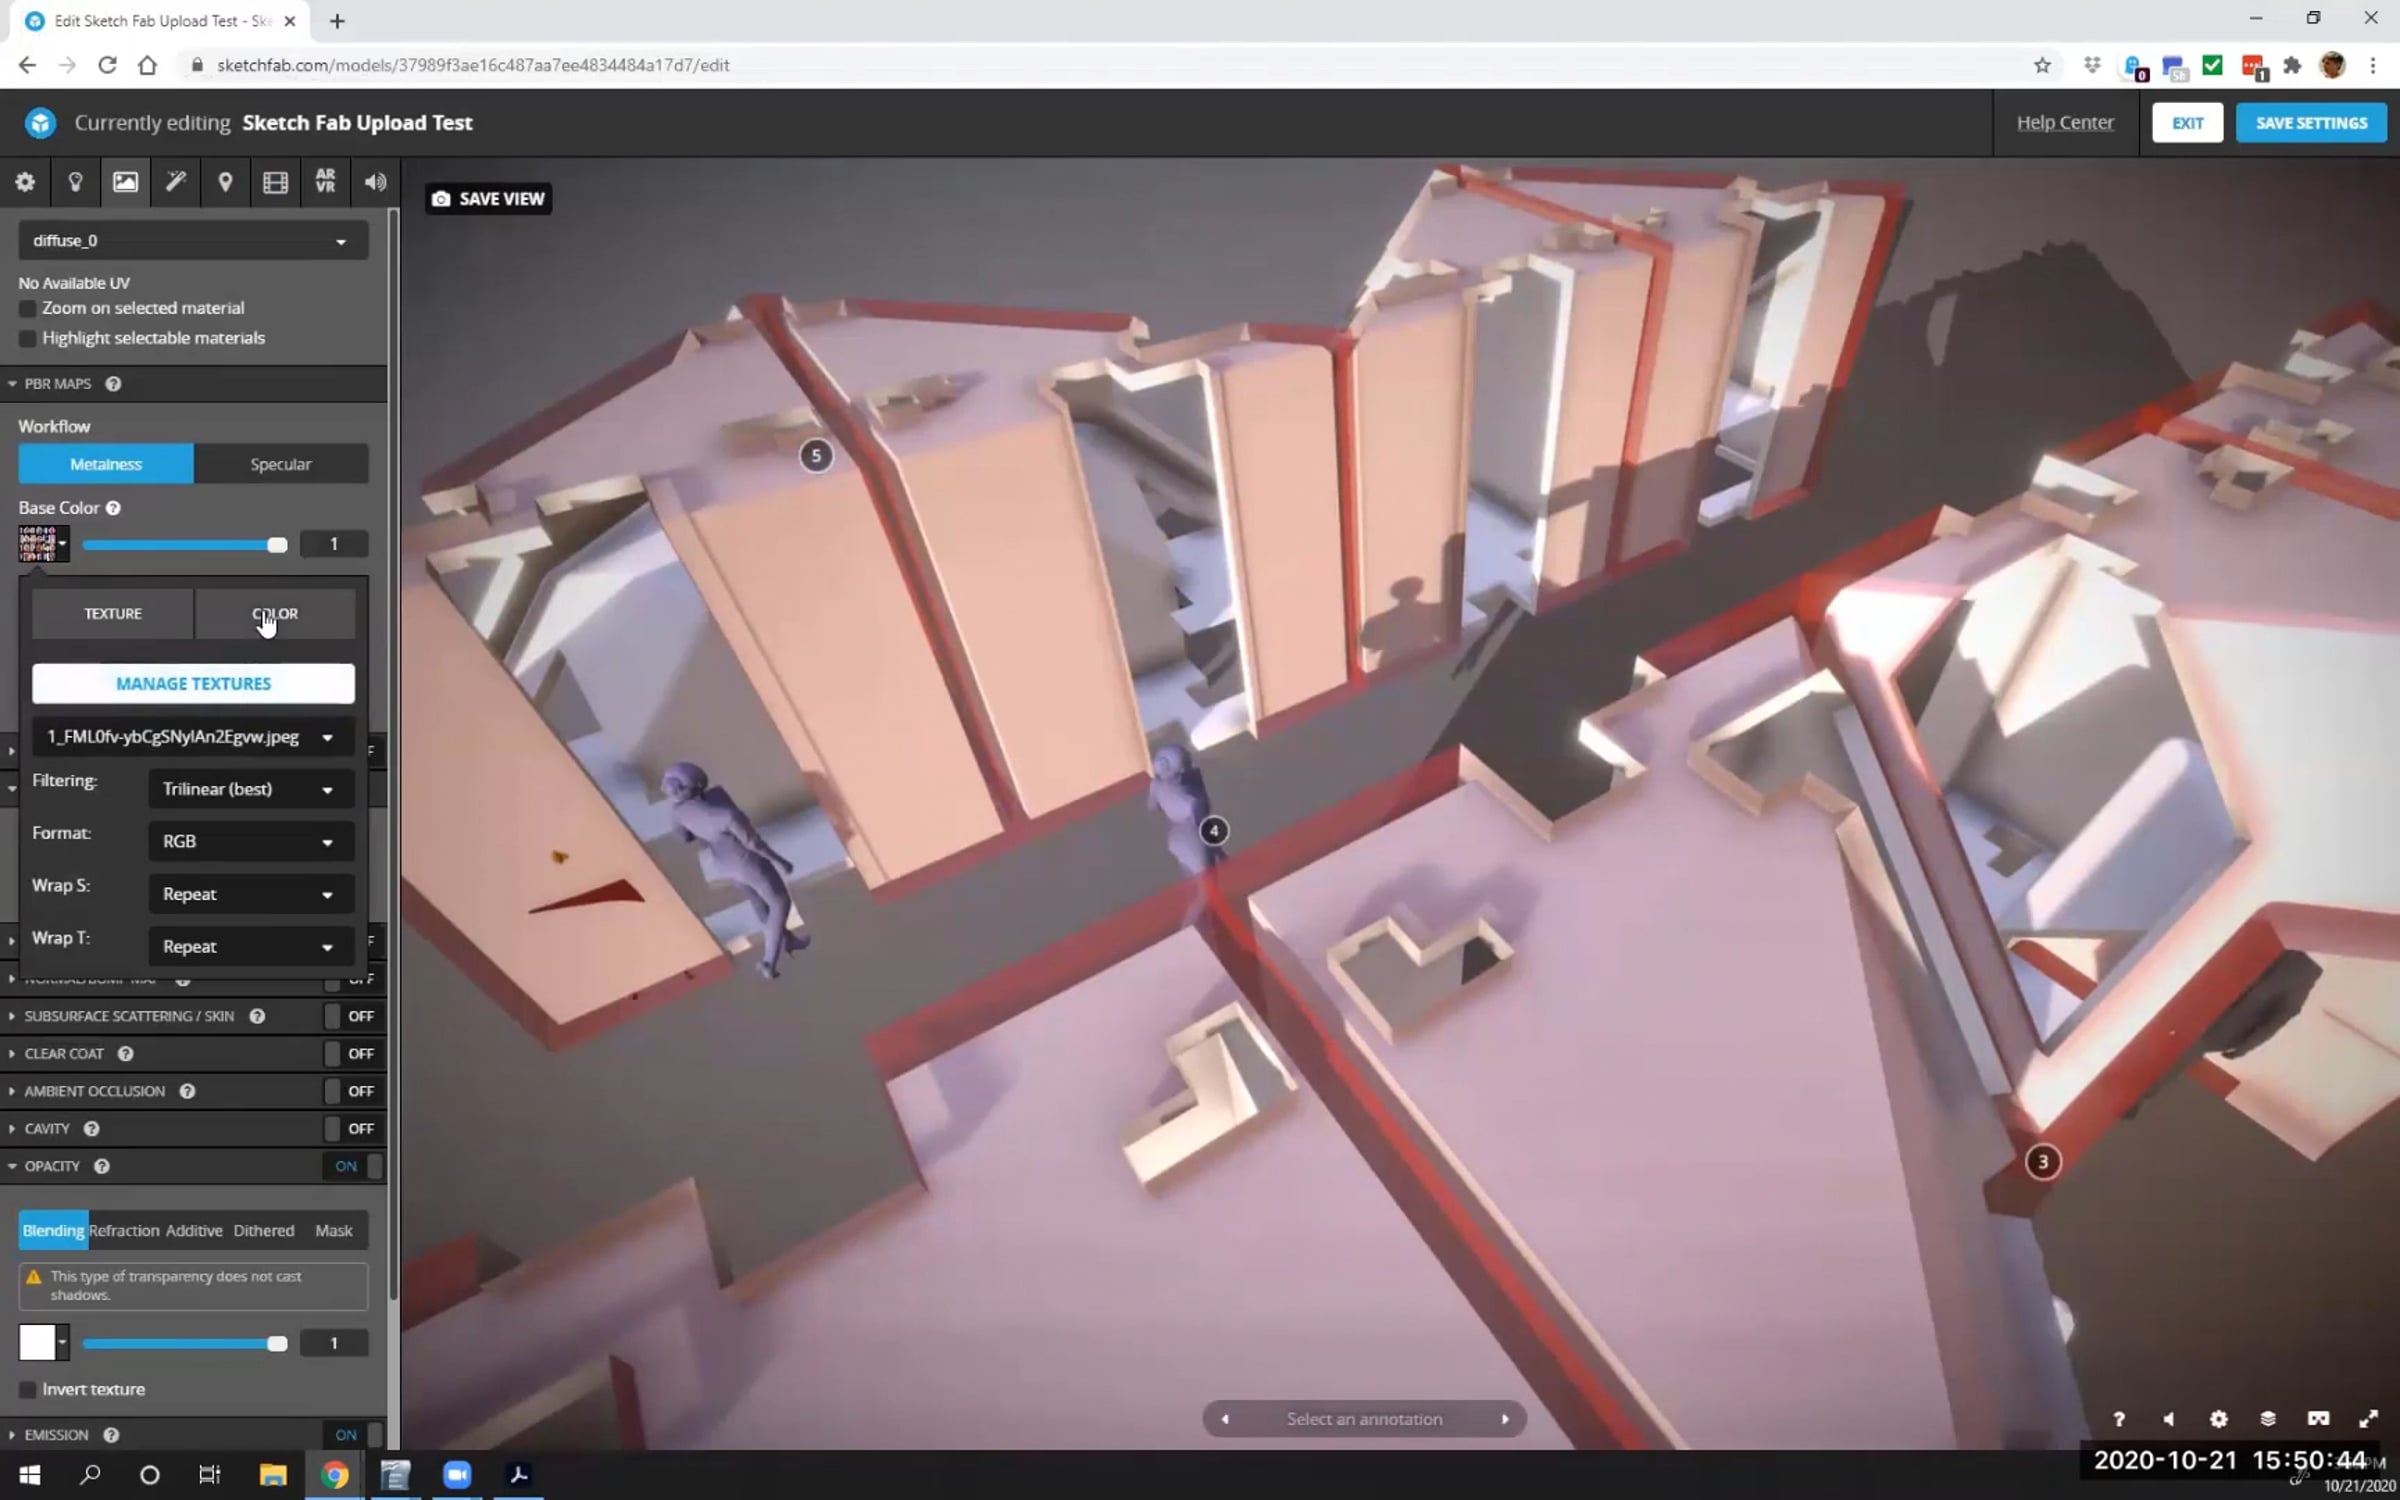Expand the Clear Coat section

(x=64, y=1053)
